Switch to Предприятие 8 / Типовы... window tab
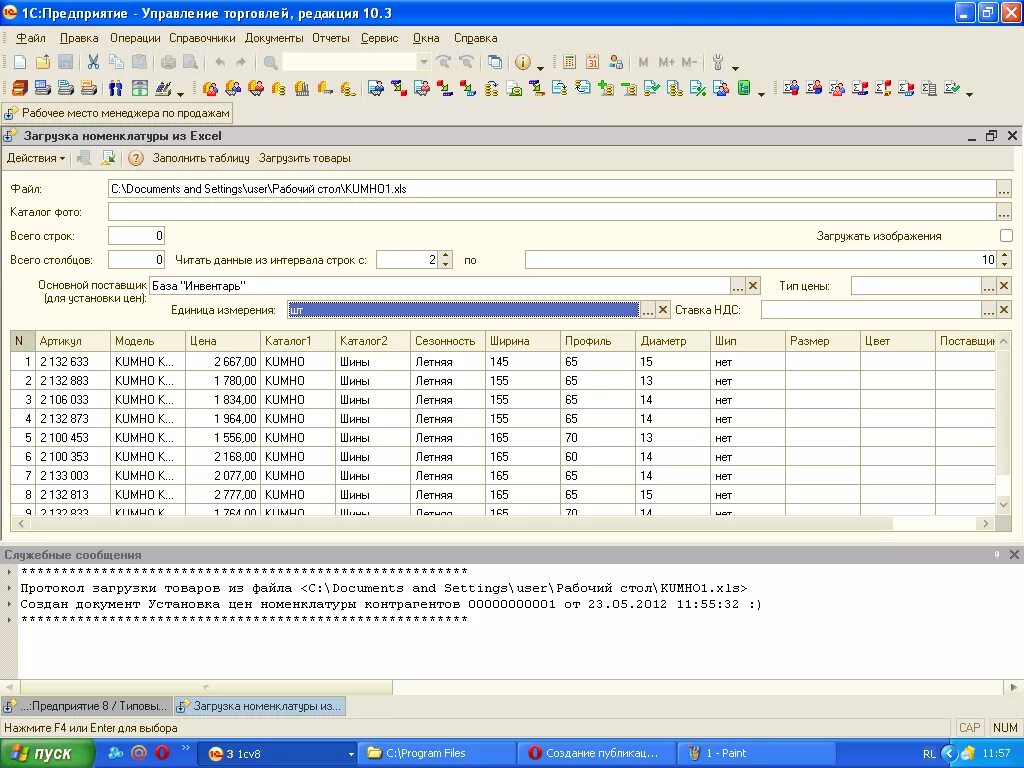 click(87, 706)
